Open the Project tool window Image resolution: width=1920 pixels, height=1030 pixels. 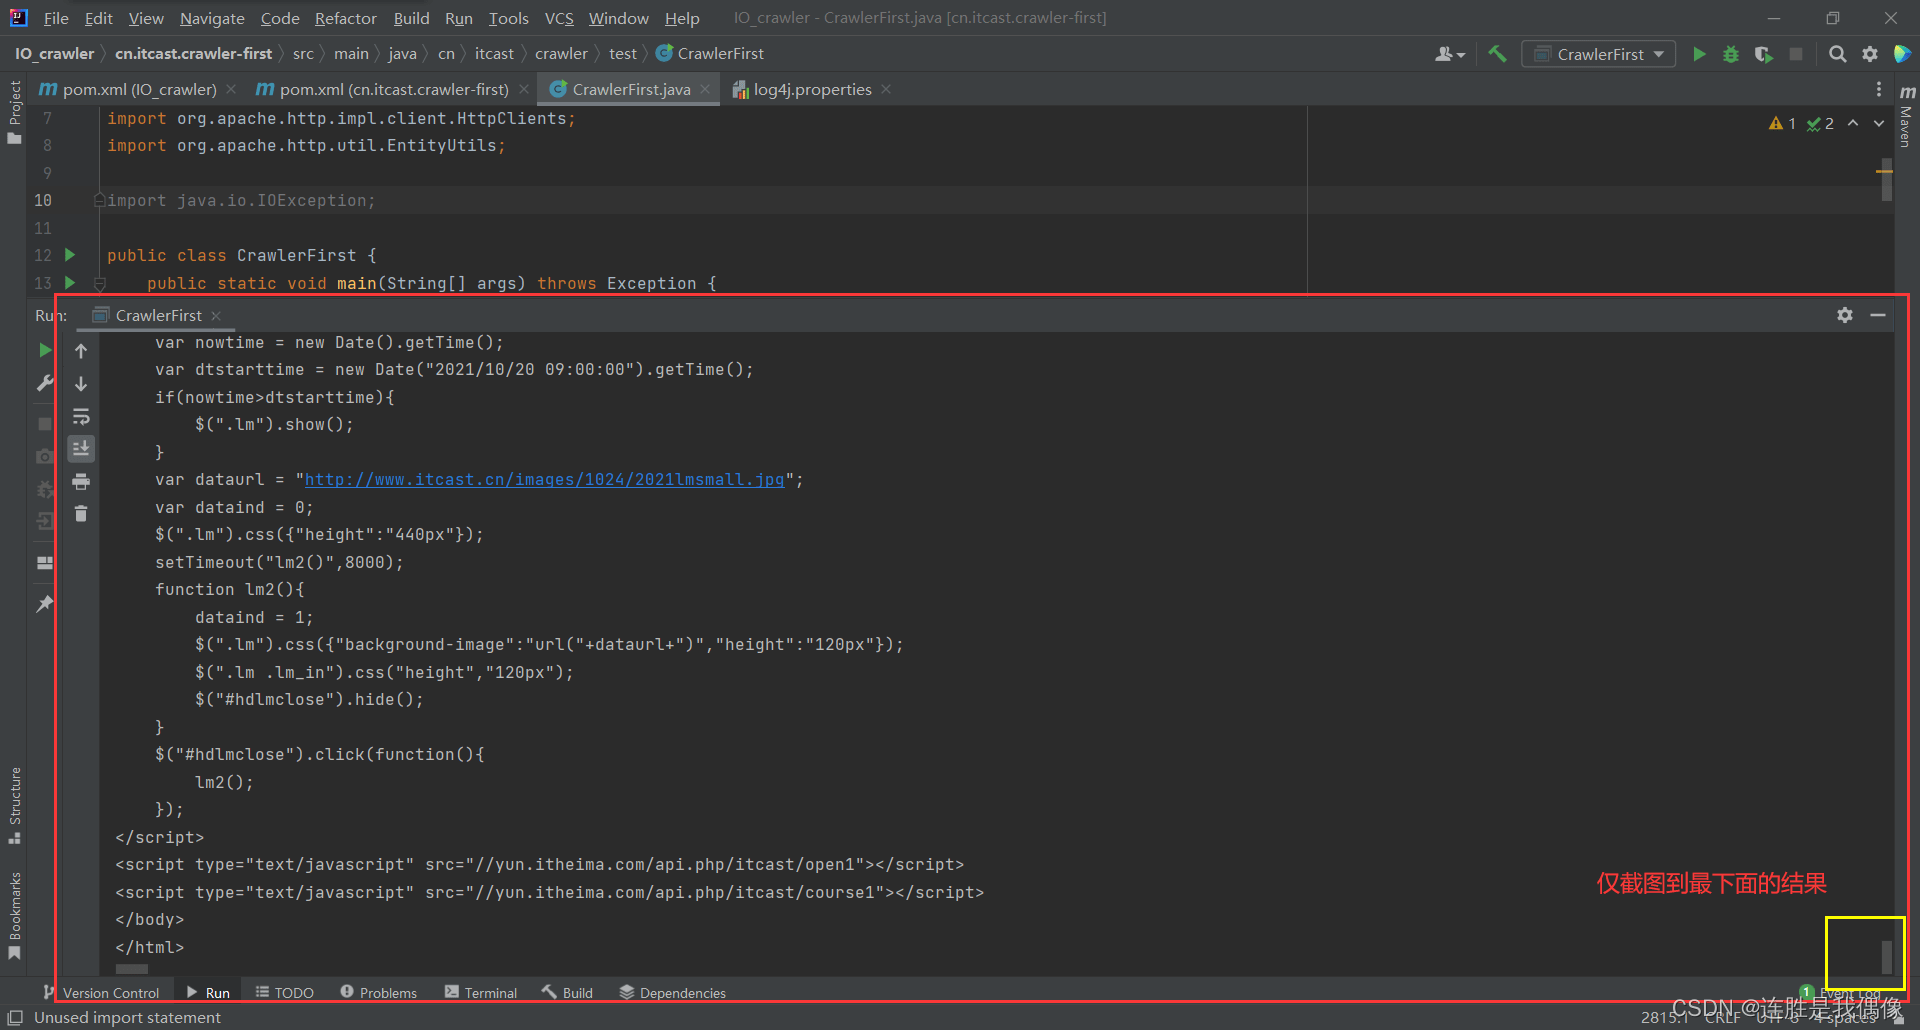click(x=15, y=111)
